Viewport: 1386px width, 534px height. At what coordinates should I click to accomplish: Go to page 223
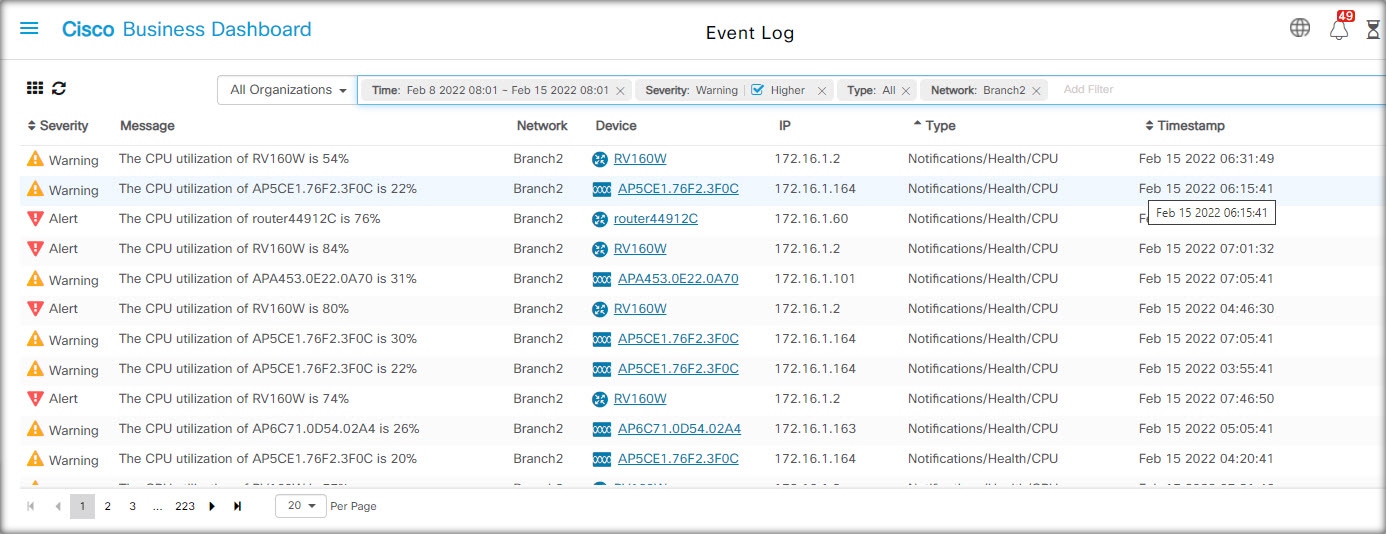185,506
